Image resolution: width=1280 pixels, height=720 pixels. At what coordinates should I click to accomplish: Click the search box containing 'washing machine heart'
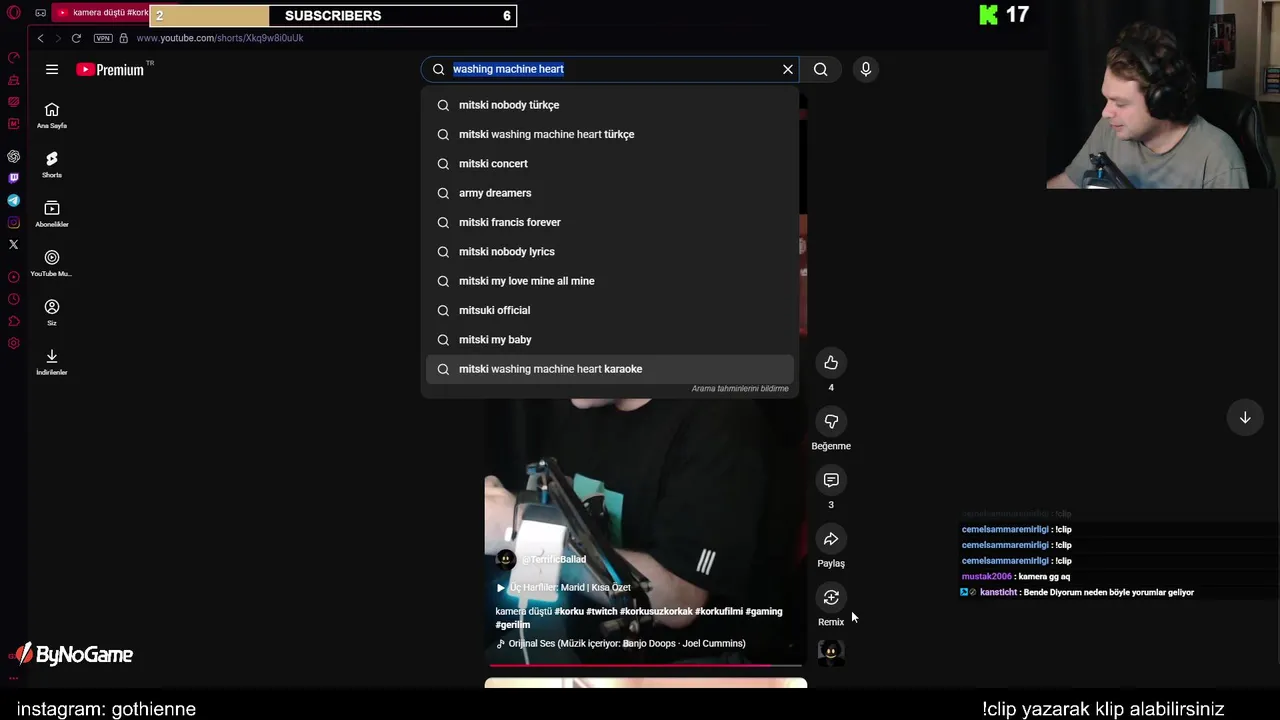[612, 69]
